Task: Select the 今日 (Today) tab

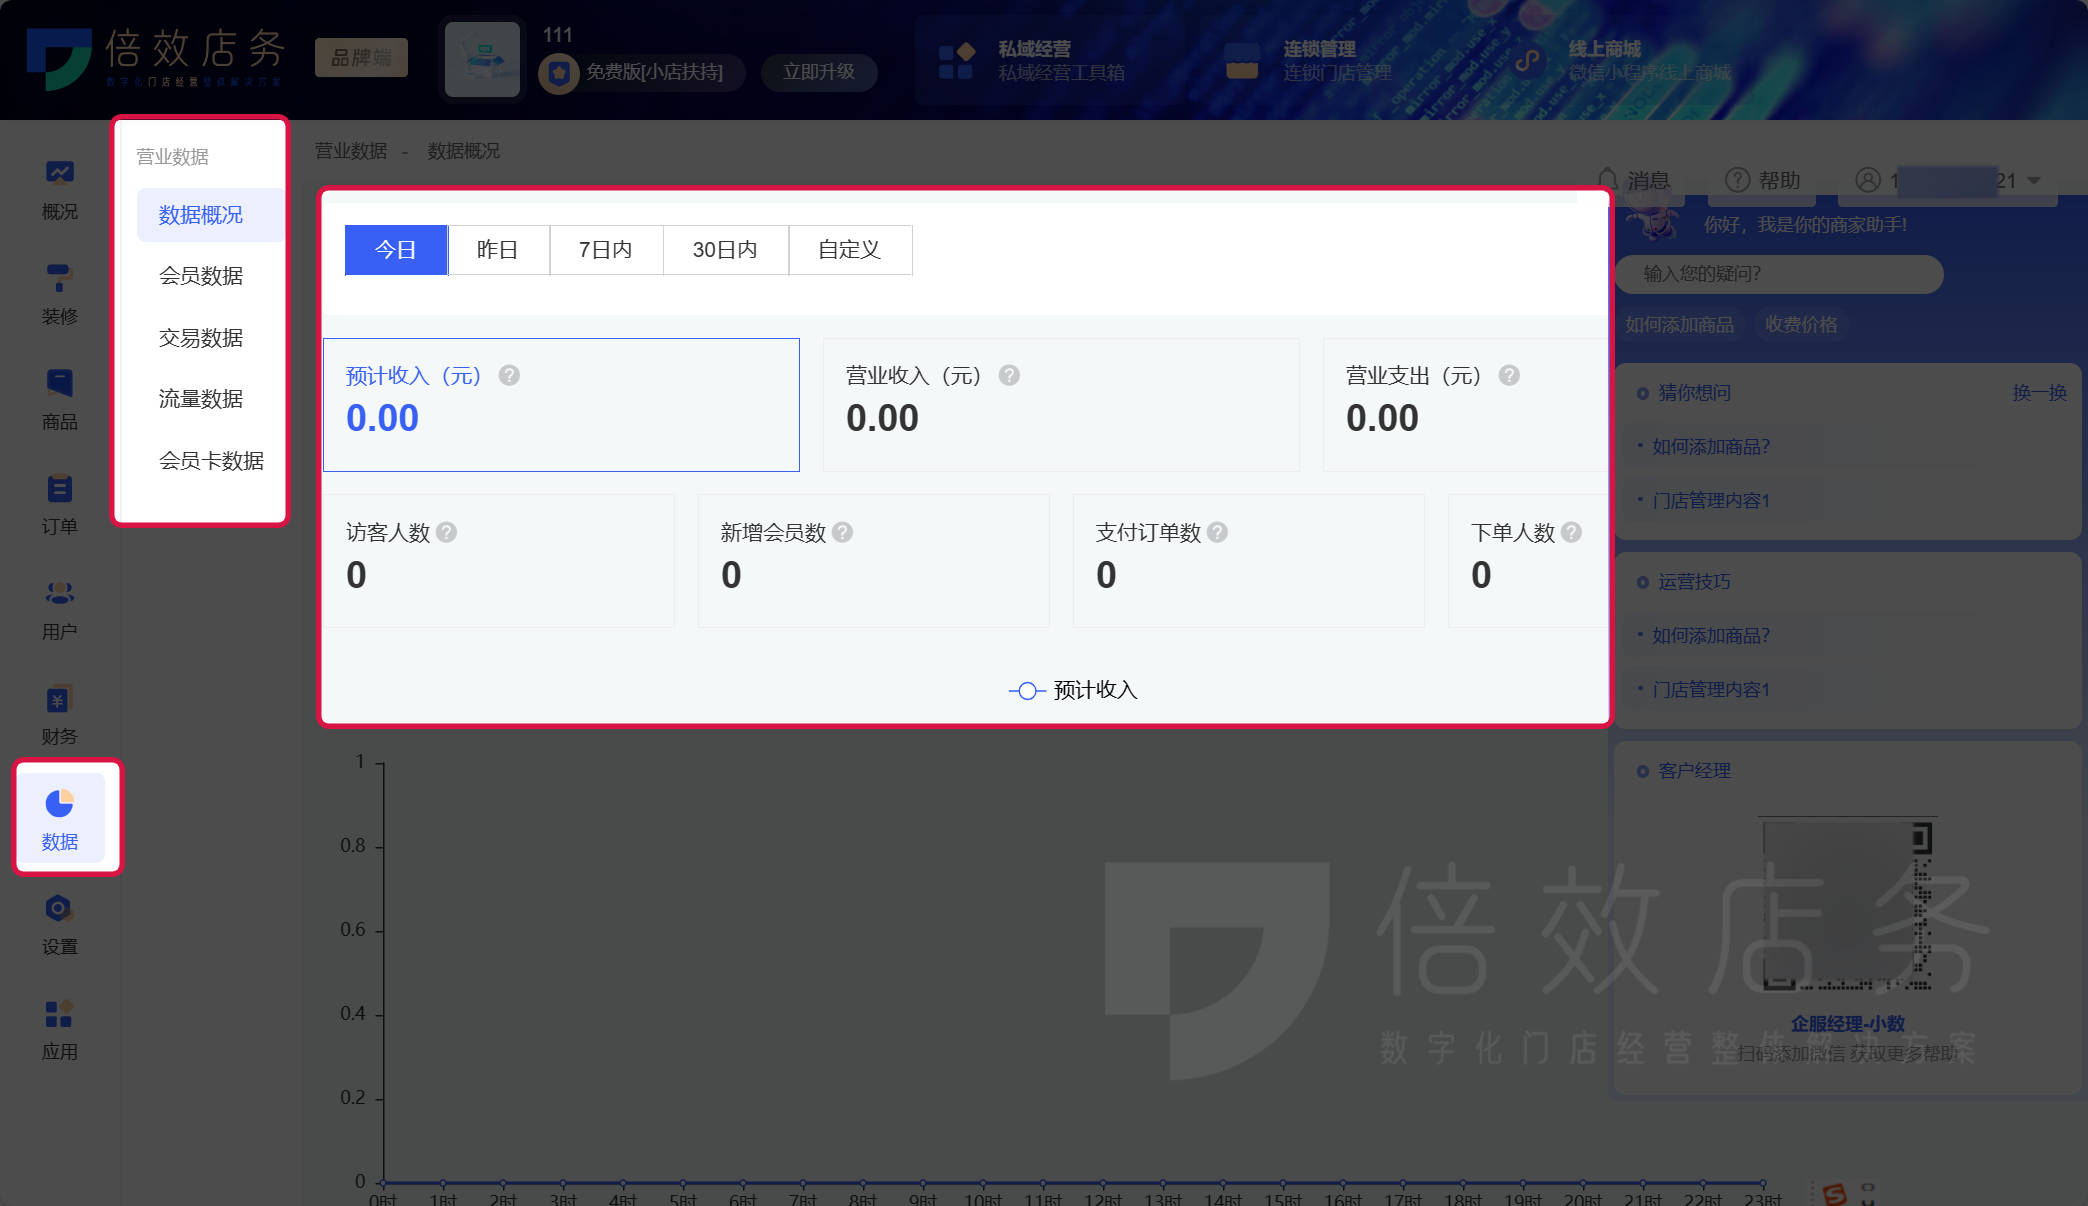Action: [399, 250]
